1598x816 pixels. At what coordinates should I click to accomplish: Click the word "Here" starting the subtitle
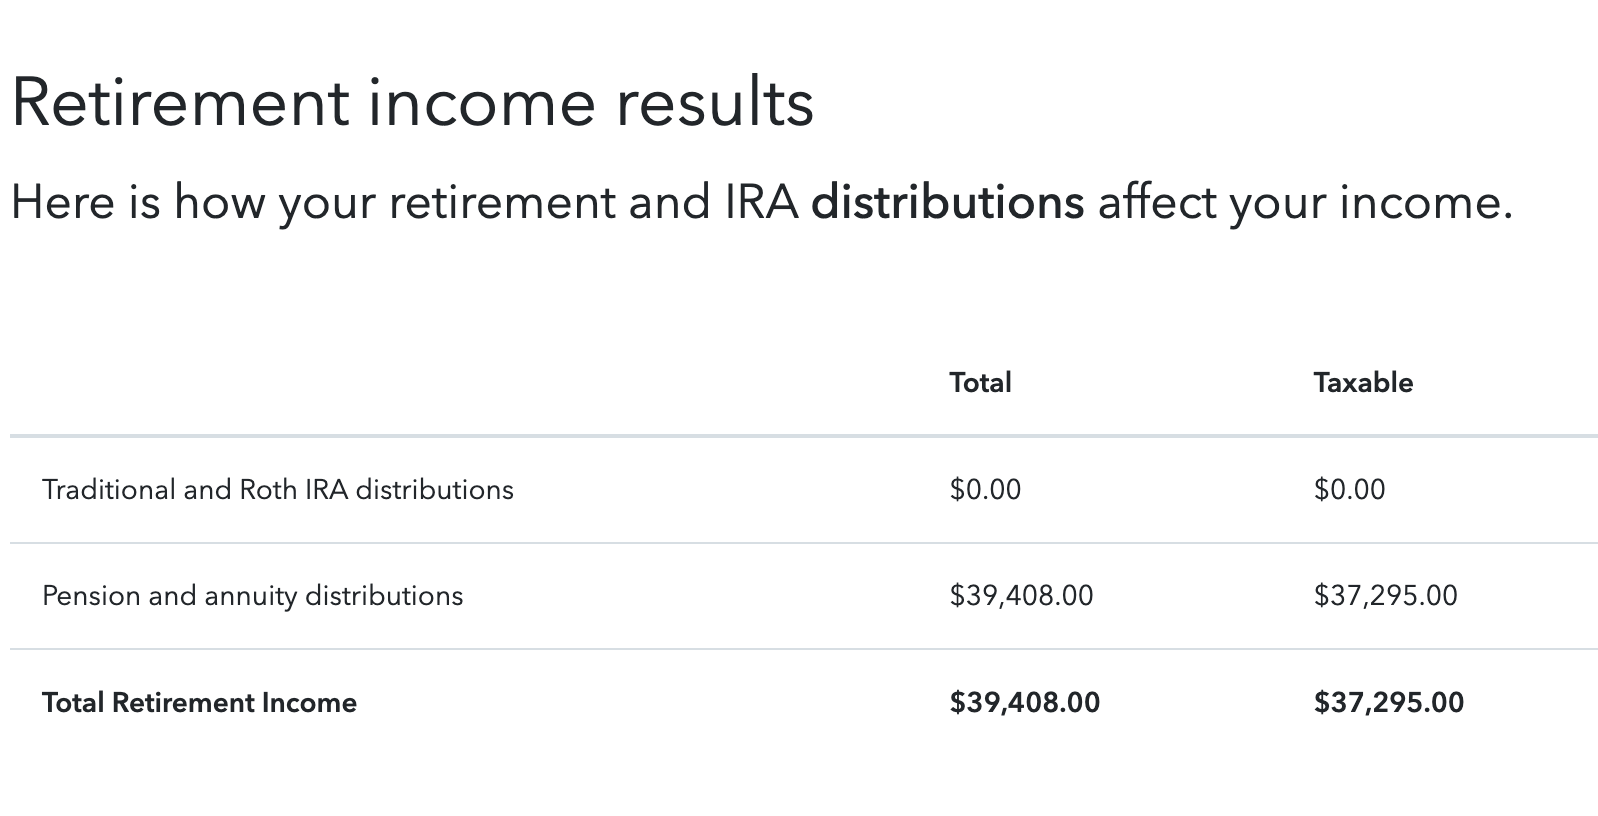point(61,203)
